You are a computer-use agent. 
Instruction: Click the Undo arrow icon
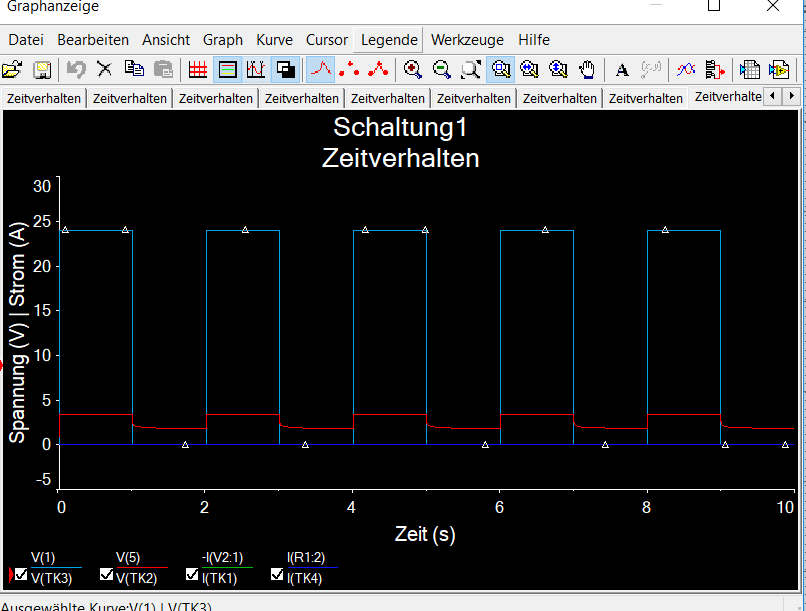pyautogui.click(x=76, y=69)
